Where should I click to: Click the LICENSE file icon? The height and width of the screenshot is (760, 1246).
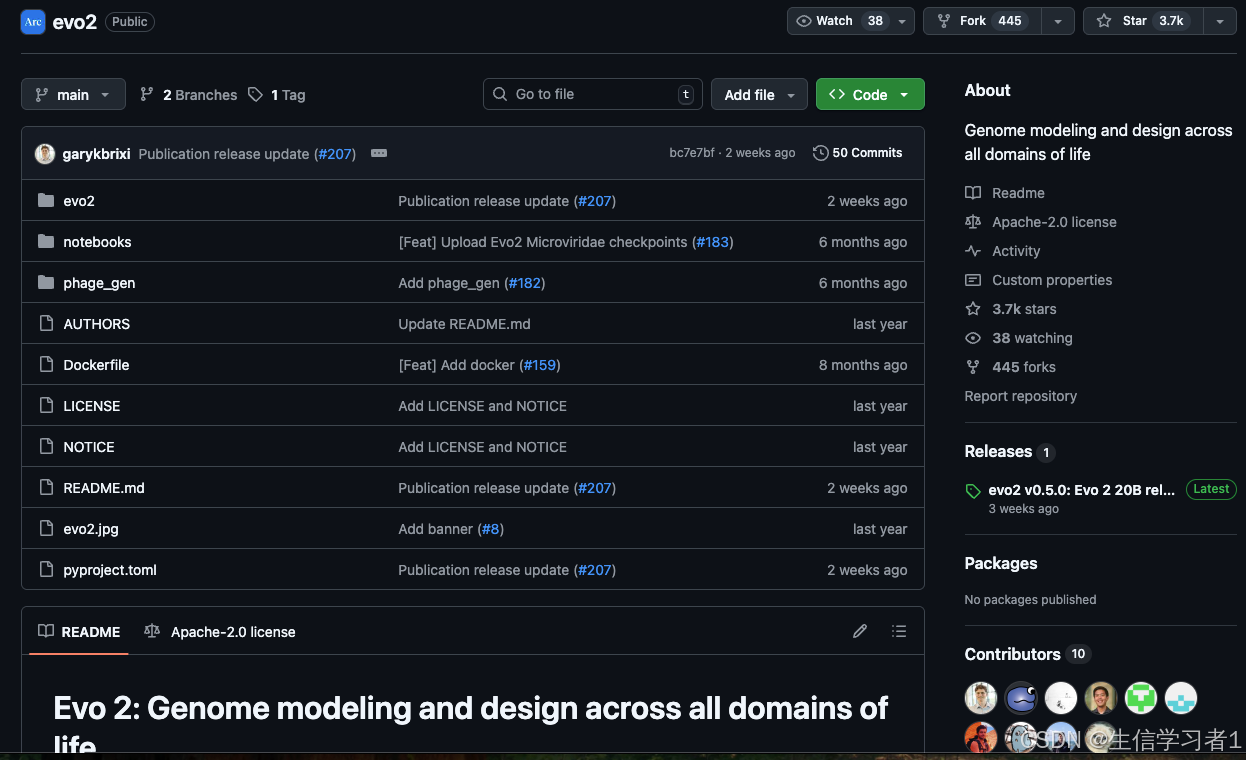point(45,406)
